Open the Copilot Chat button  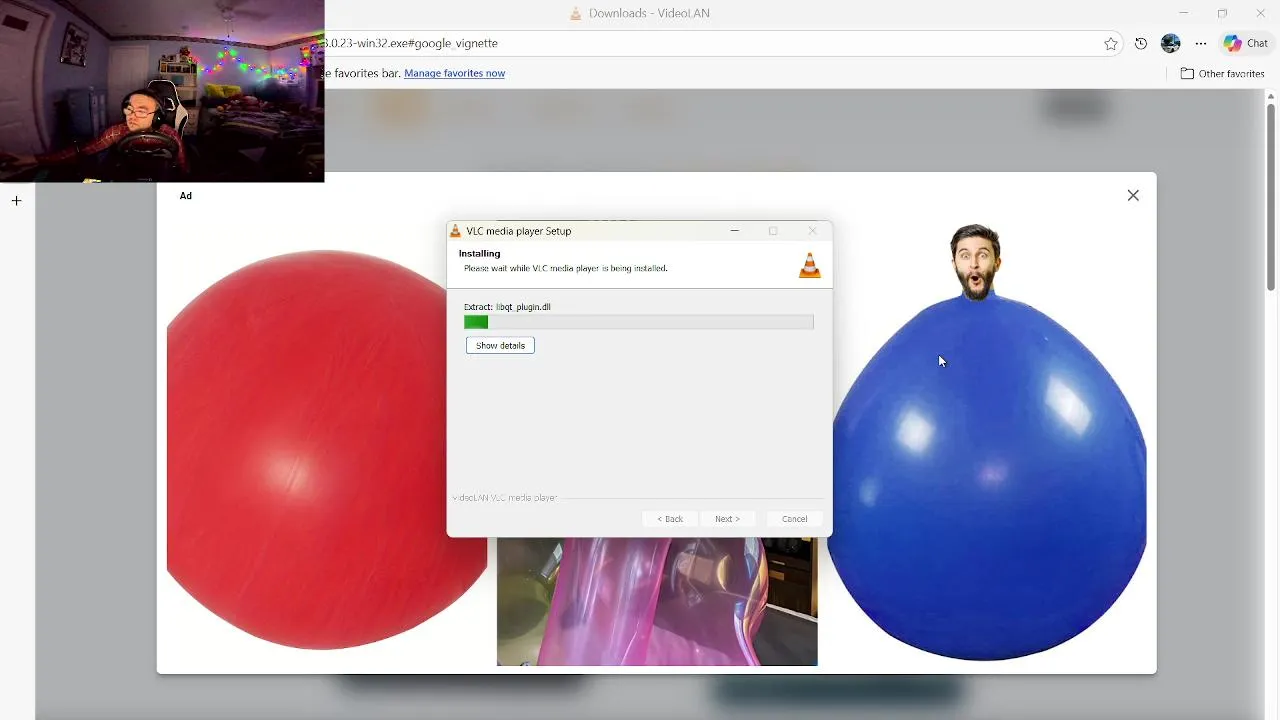point(1247,44)
